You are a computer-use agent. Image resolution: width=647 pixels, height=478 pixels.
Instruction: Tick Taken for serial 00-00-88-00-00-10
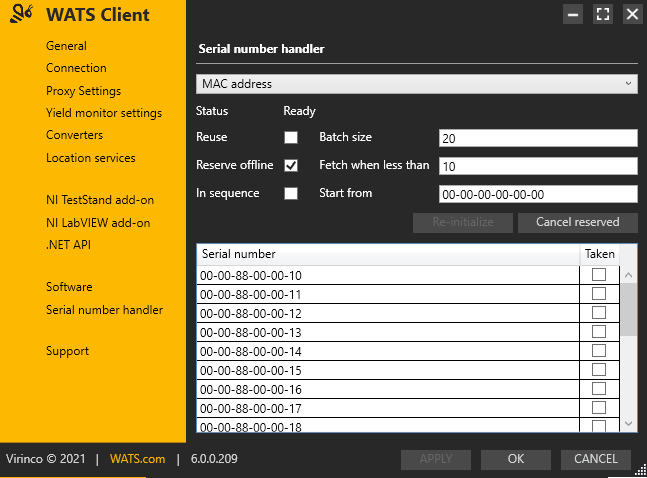(x=599, y=274)
